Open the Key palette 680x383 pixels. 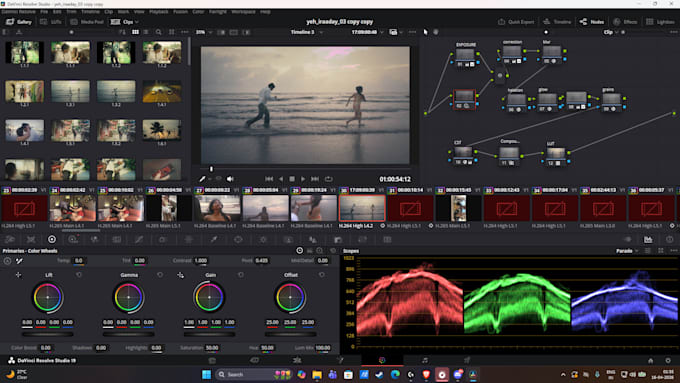(338, 239)
